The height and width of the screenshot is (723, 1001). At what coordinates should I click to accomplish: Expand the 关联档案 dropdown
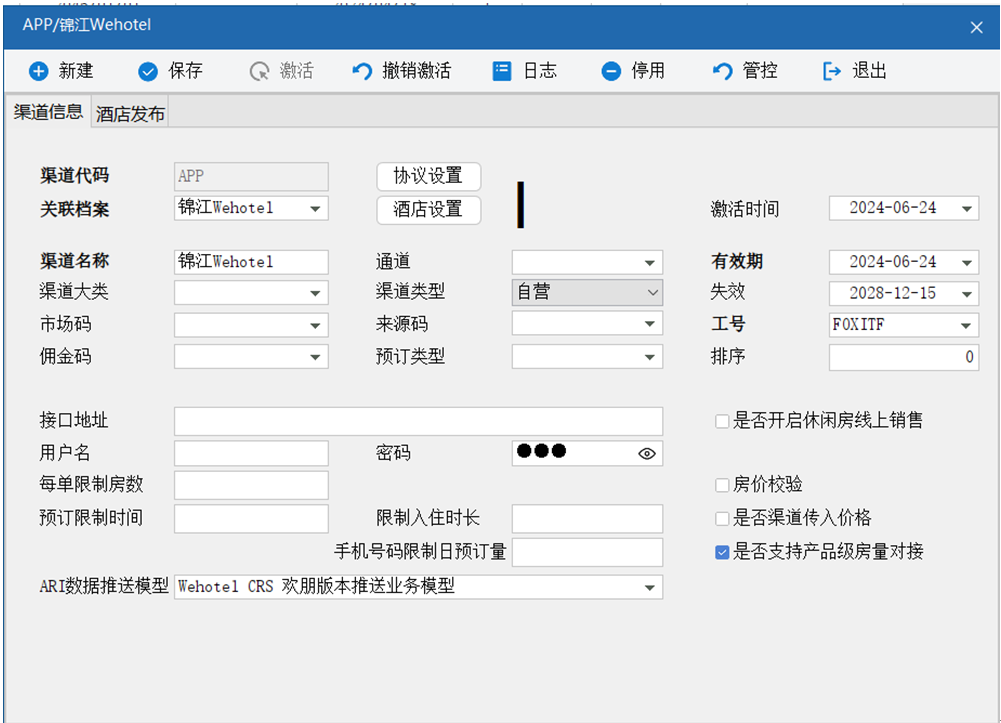315,209
